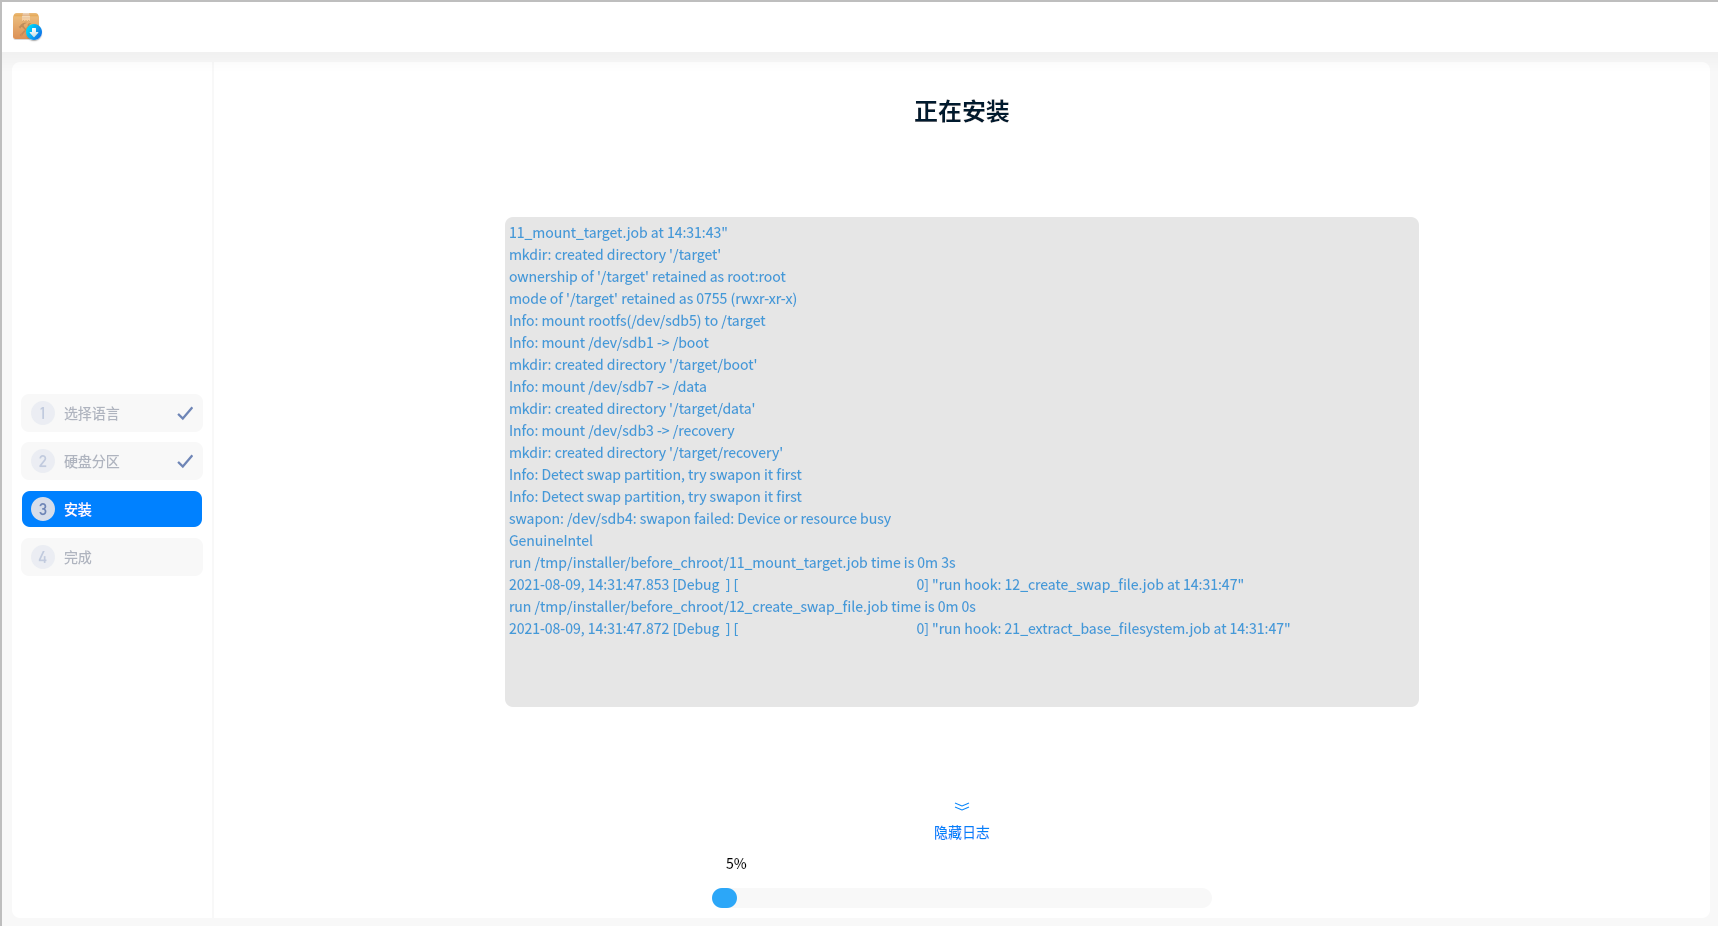Image resolution: width=1718 pixels, height=926 pixels.
Task: Click log line "run /tmp/installer/before_chroot/11_mount_target.job time is 0m 3s"
Action: pos(732,563)
